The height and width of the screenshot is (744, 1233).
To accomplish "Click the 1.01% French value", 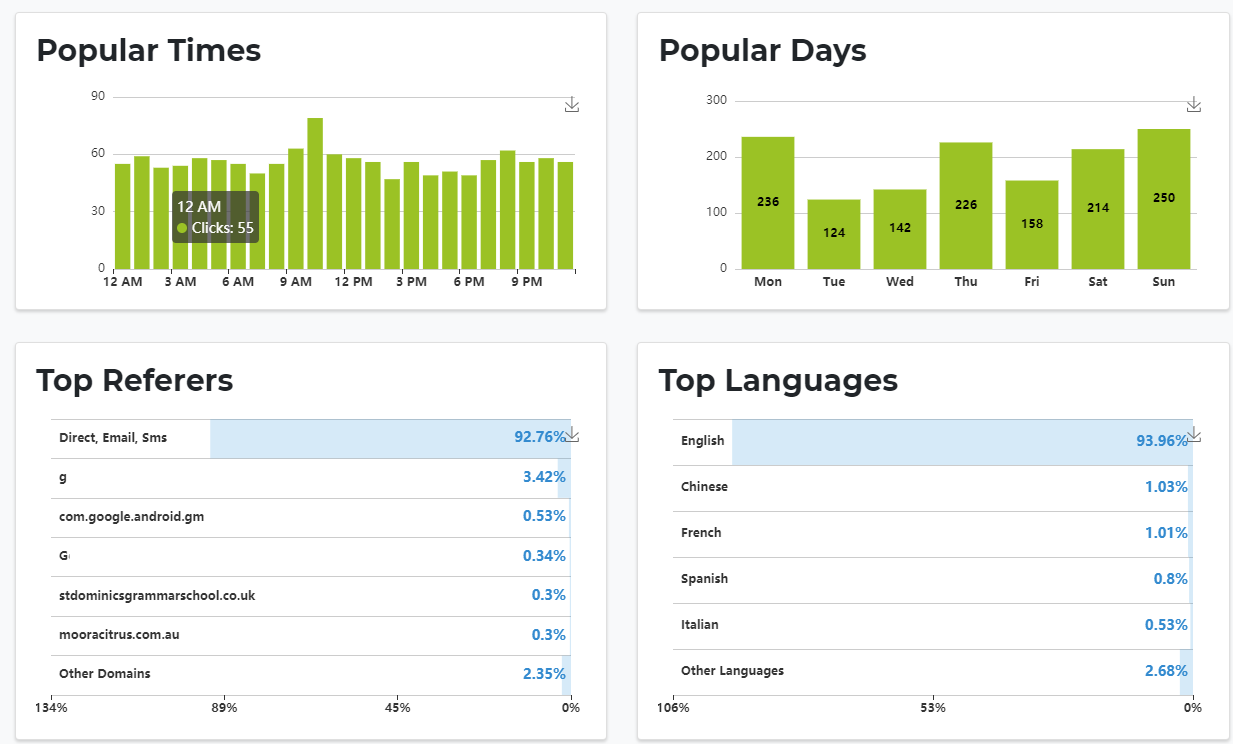I will coord(1166,533).
